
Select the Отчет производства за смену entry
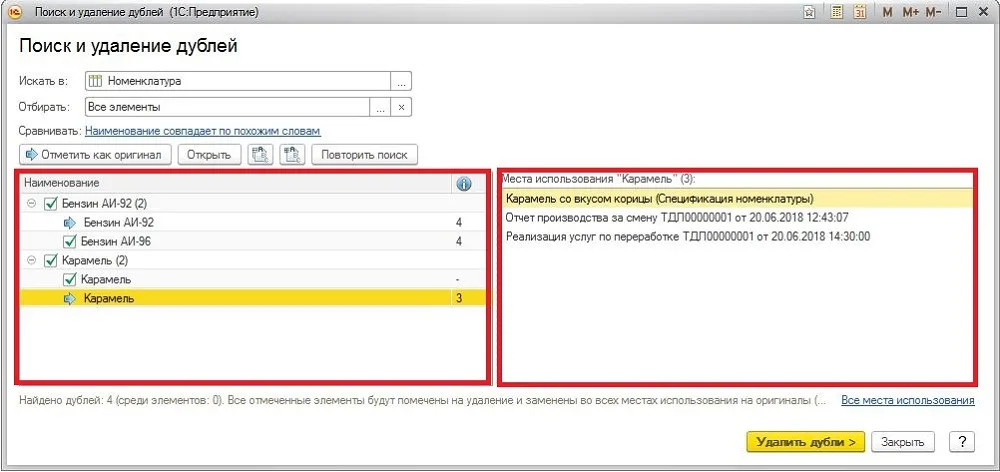tap(677, 218)
